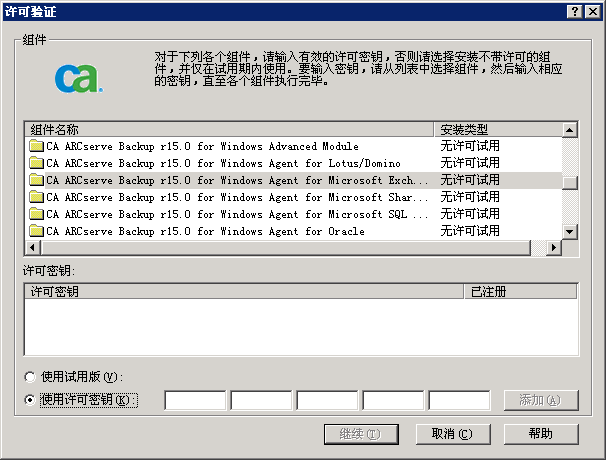Click the first license key input box
Image resolution: width=606 pixels, height=460 pixels.
[x=195, y=400]
